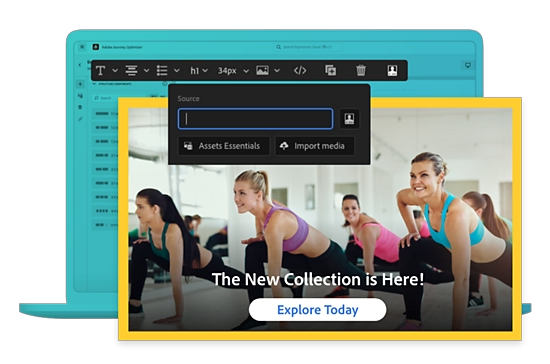Delete component using the trash icon
Viewport: 550px width, 364px height.
pos(361,70)
